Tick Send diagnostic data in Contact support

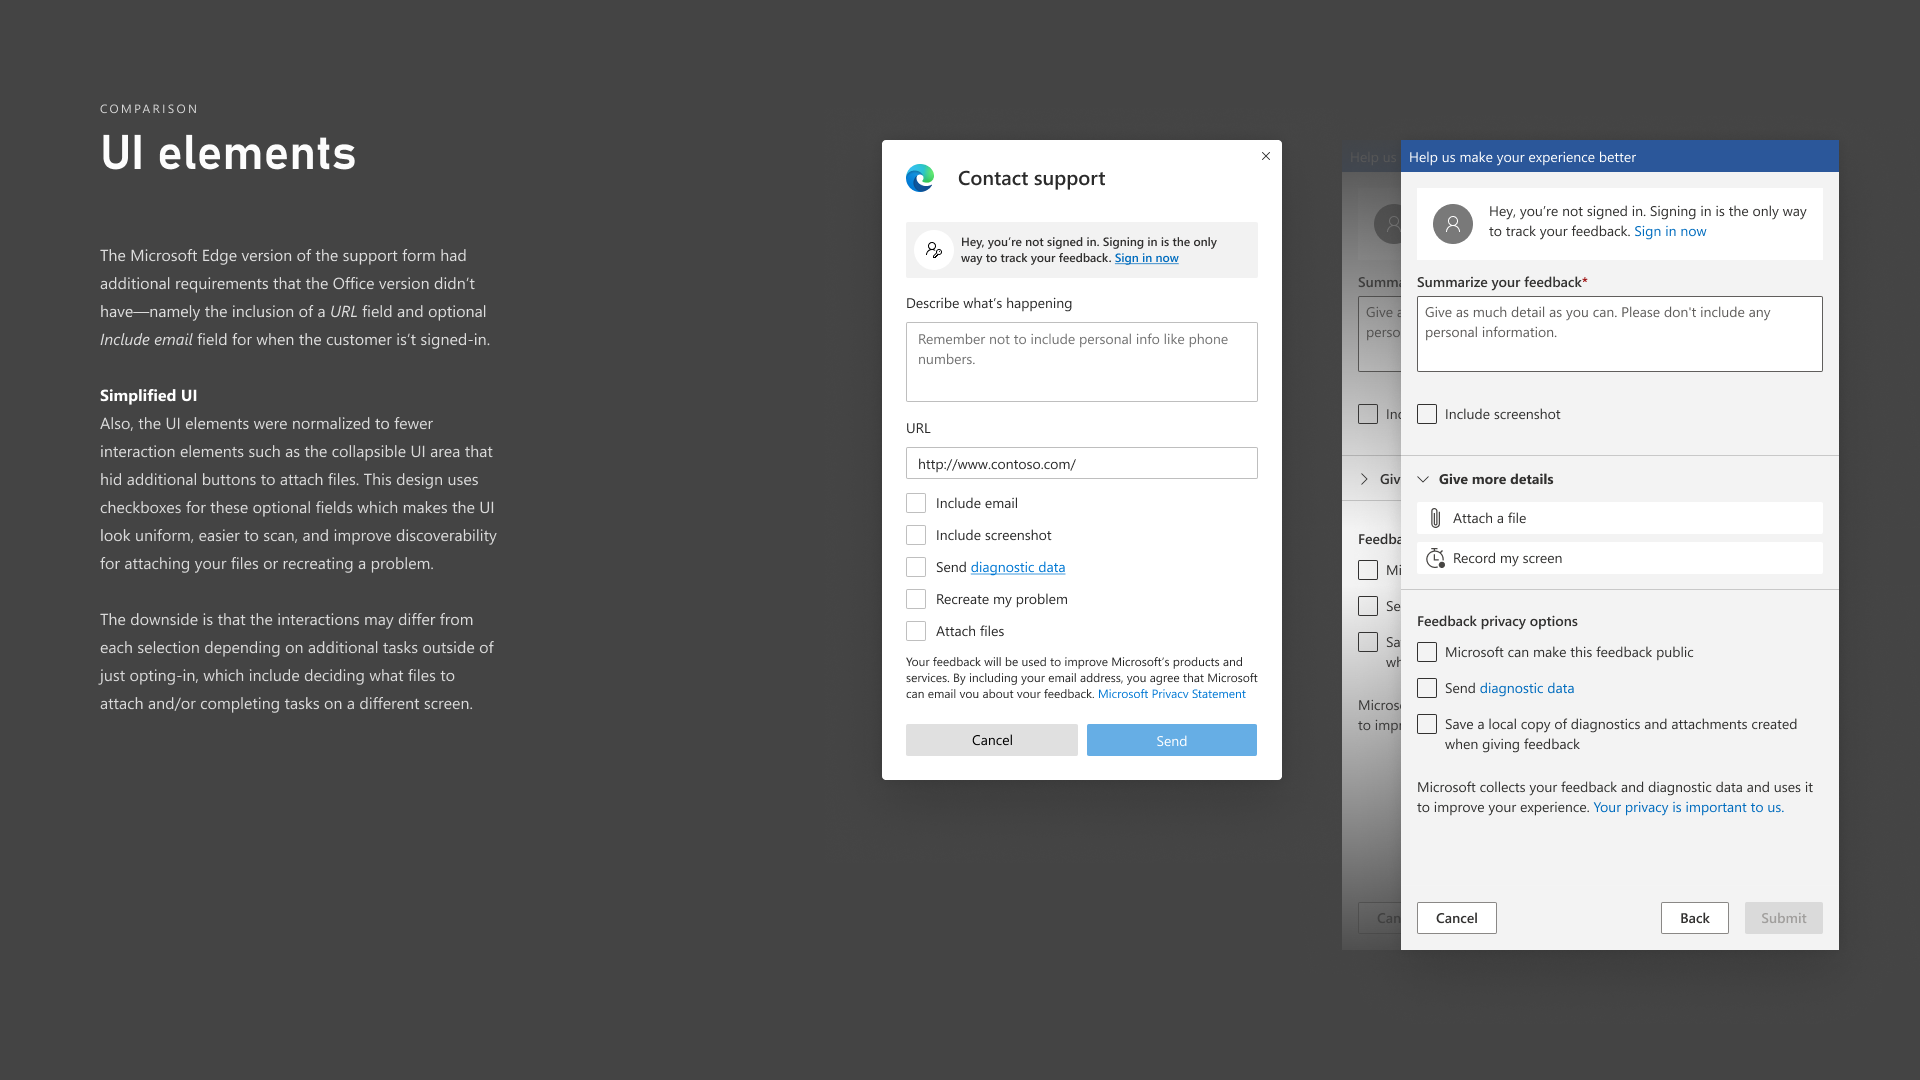click(916, 567)
